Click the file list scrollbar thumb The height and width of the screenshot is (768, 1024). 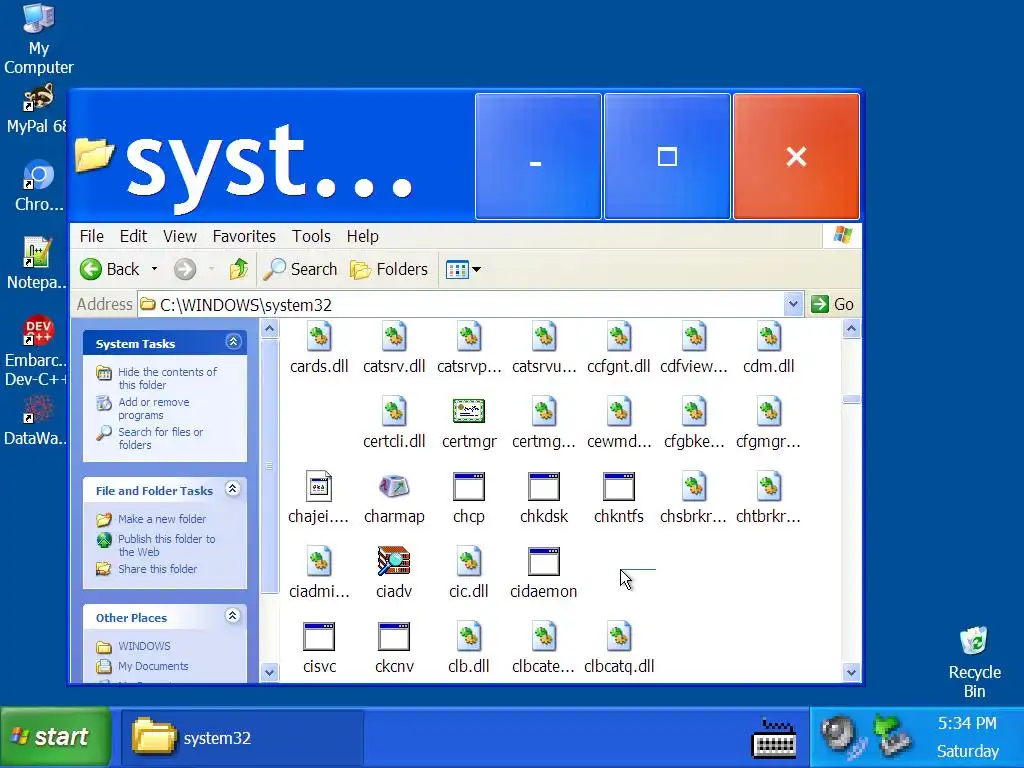pyautogui.click(x=851, y=399)
